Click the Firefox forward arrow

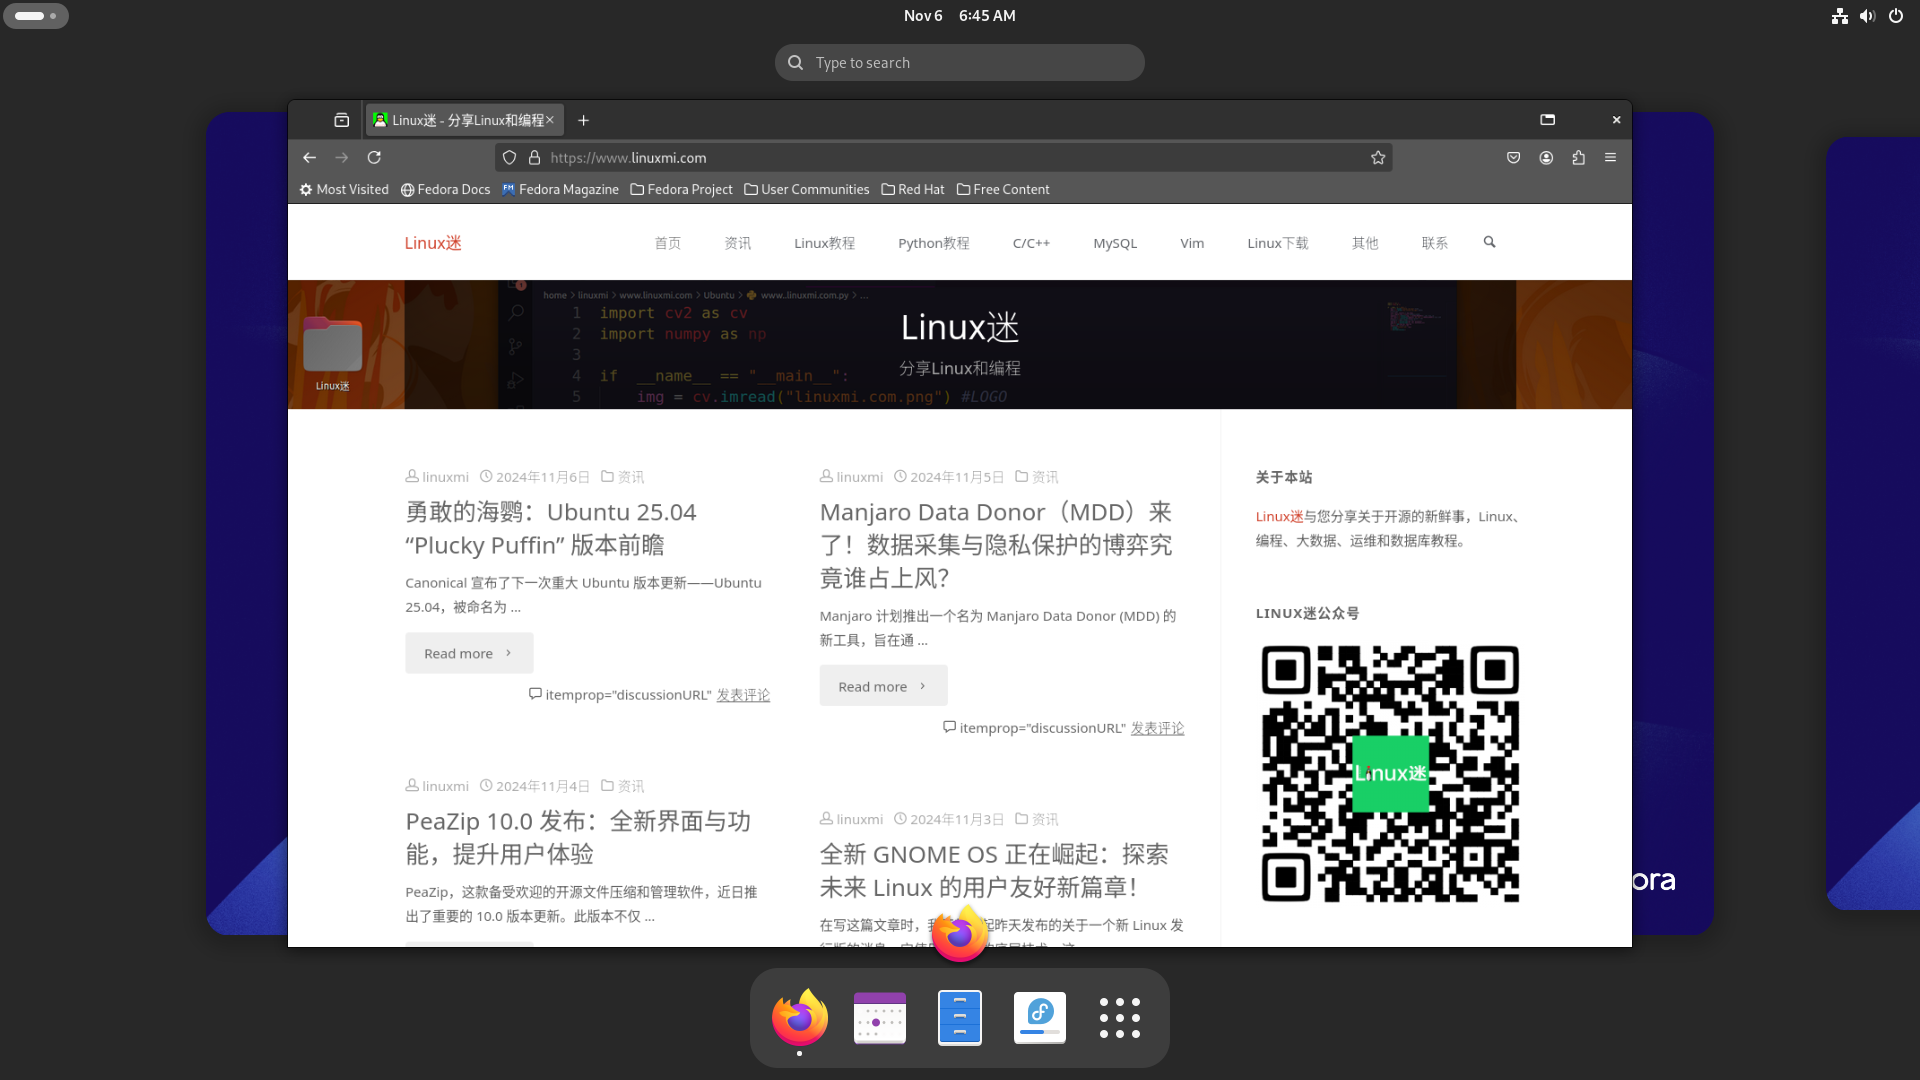[342, 158]
